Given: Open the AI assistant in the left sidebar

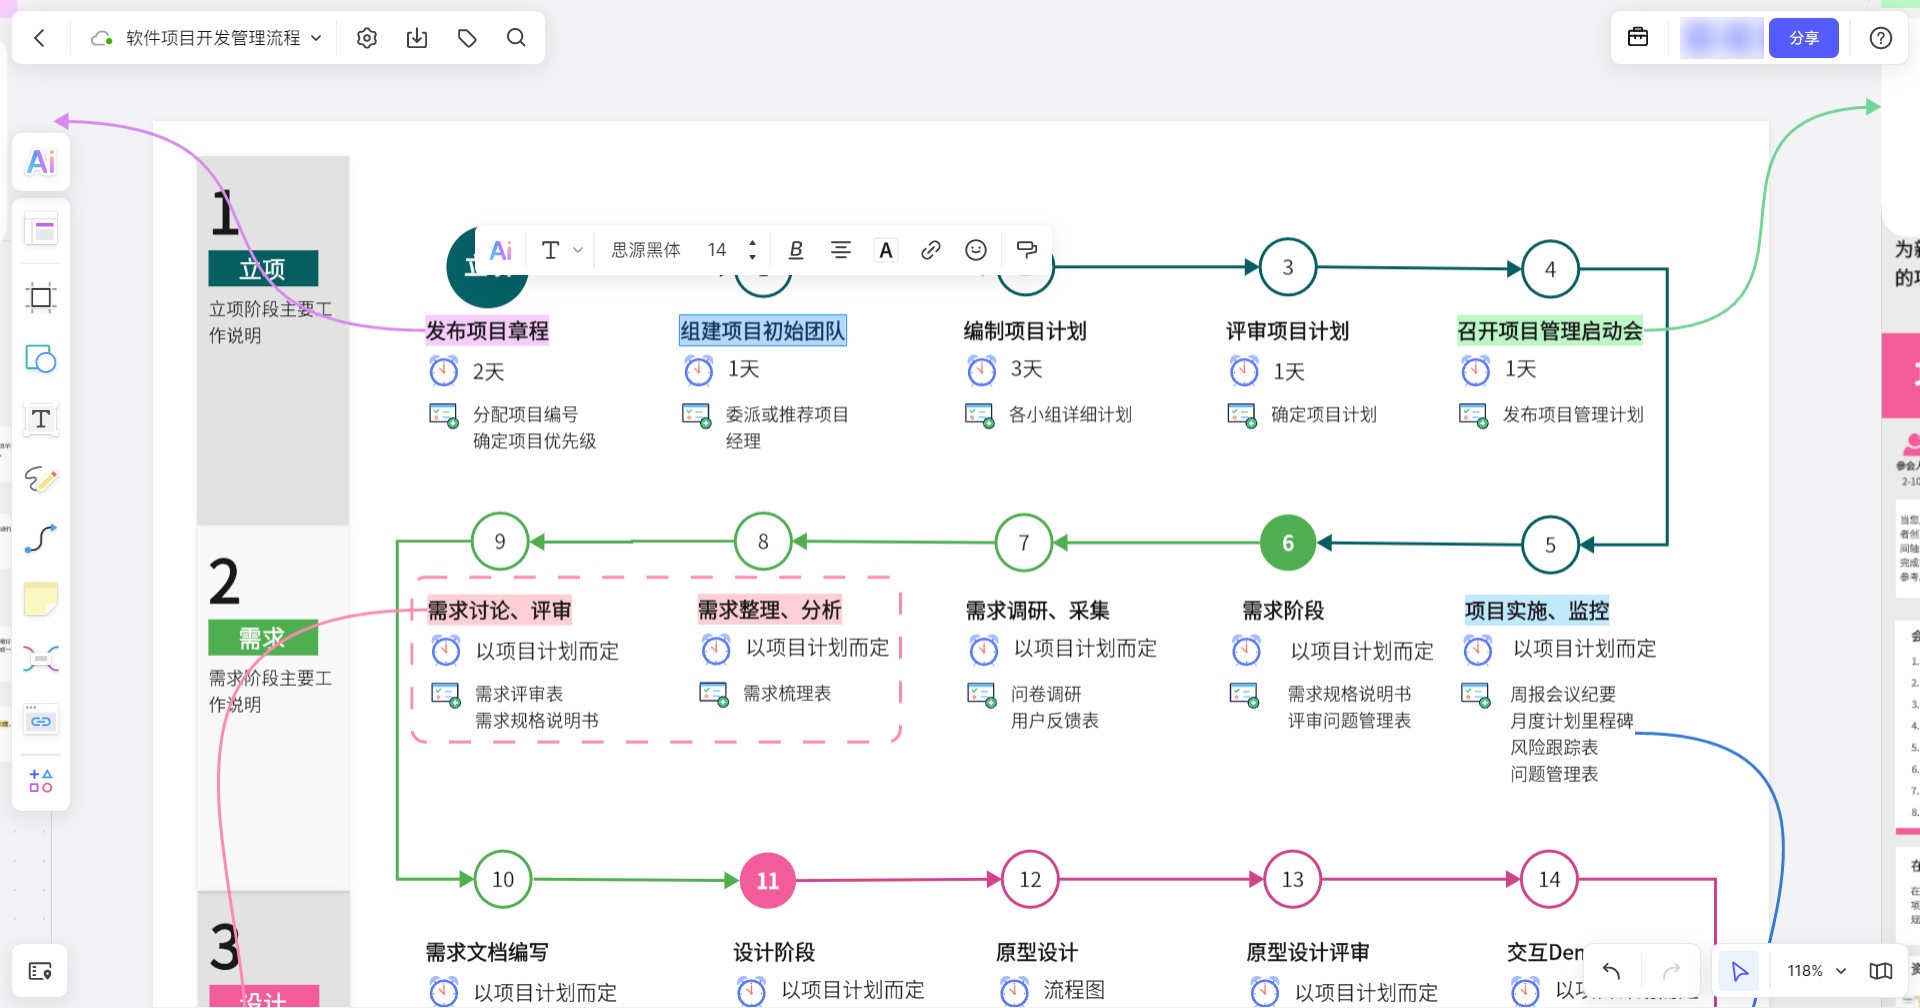Looking at the screenshot, I should (x=40, y=161).
